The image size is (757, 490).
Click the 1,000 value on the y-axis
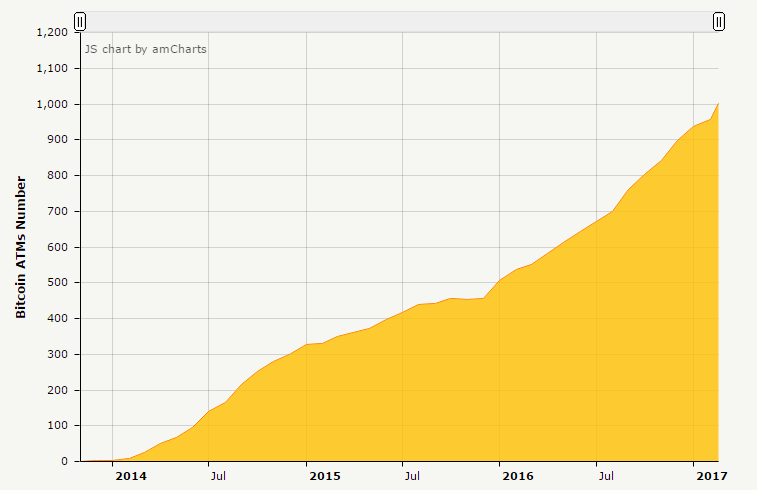(x=51, y=104)
